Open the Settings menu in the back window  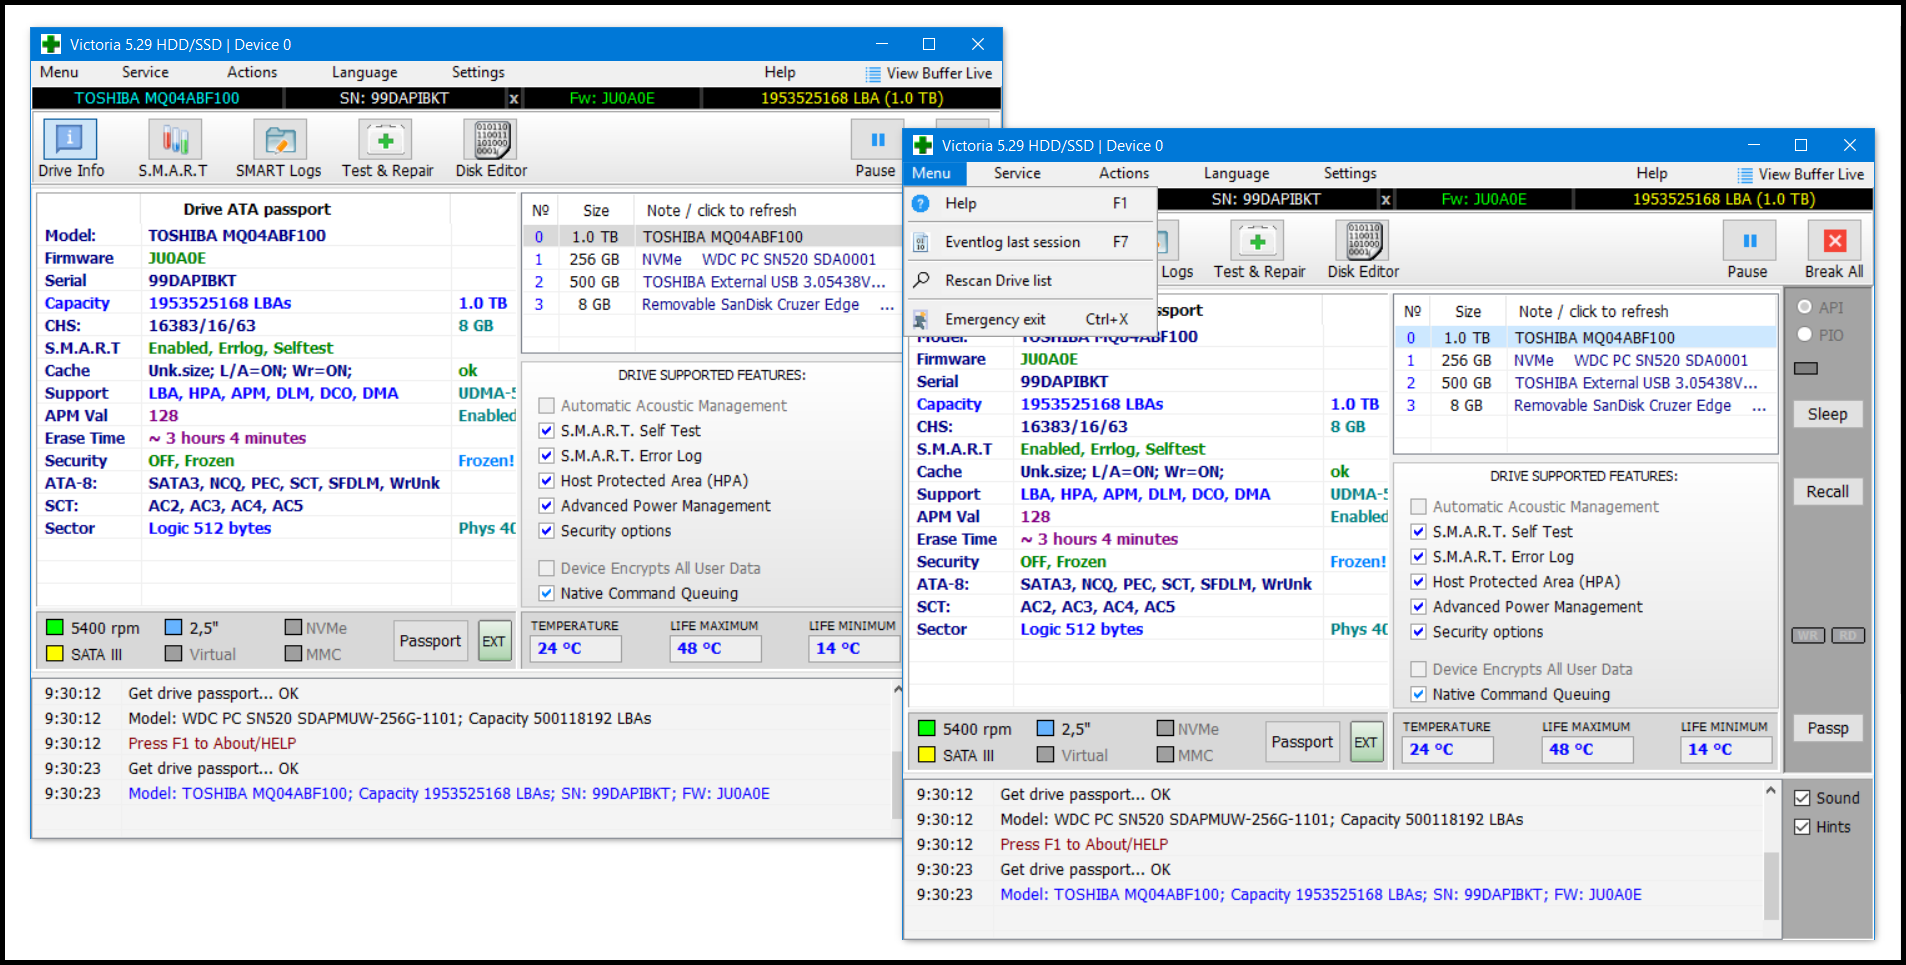coord(478,72)
